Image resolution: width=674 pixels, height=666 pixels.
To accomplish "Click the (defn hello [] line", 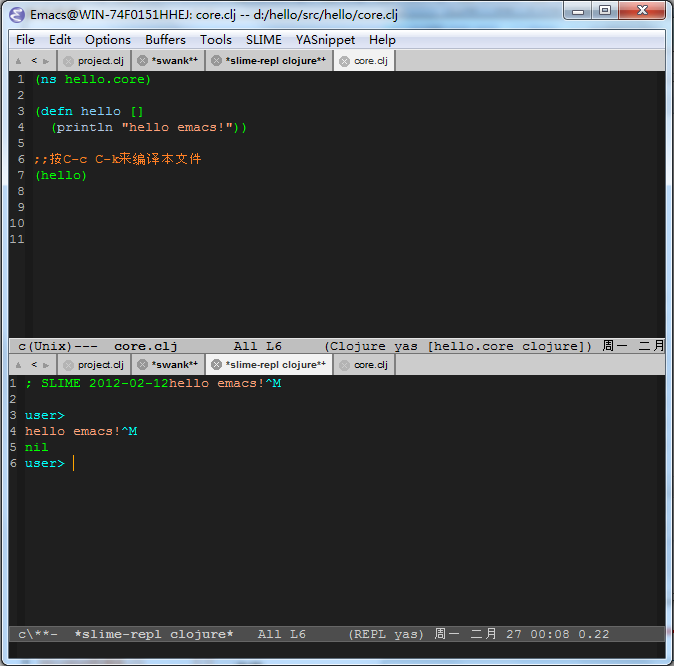I will tap(89, 111).
